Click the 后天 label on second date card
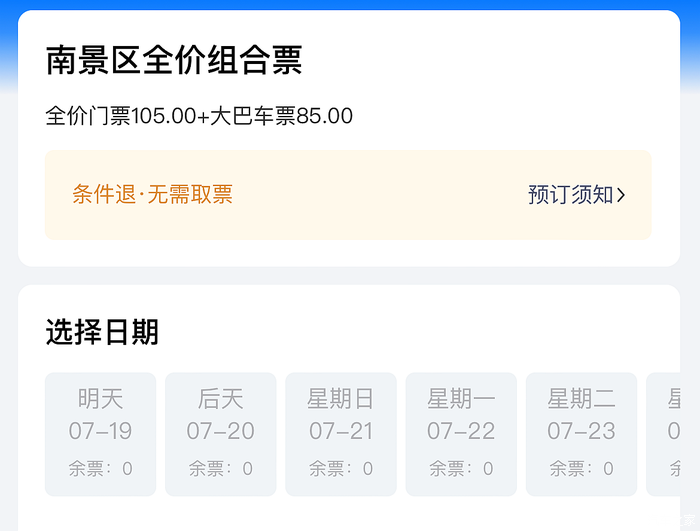 tap(220, 399)
